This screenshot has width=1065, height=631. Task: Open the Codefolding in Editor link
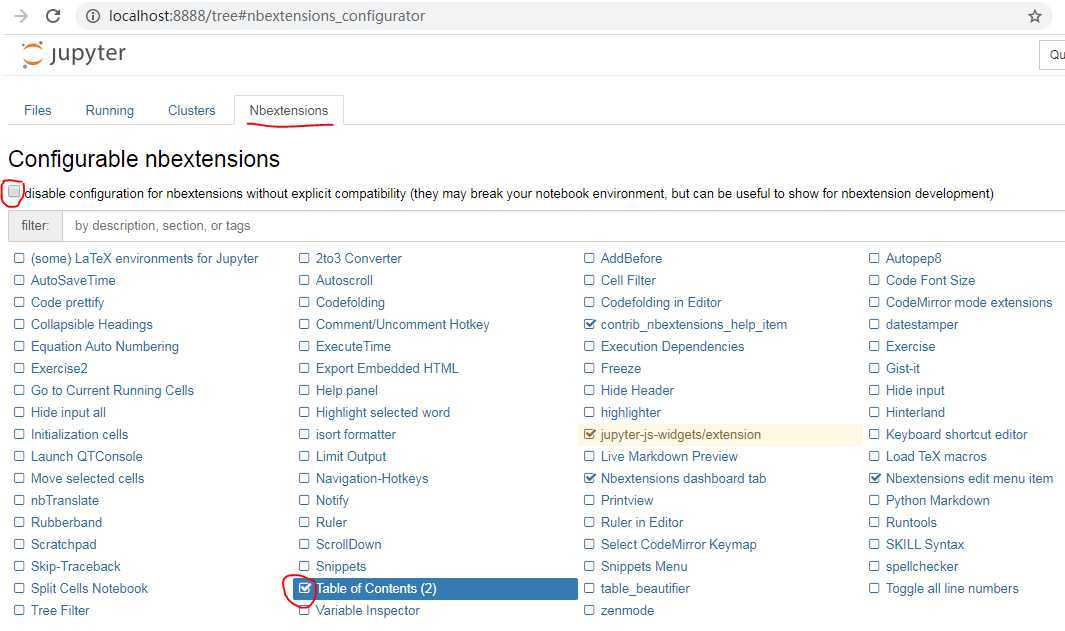point(661,302)
